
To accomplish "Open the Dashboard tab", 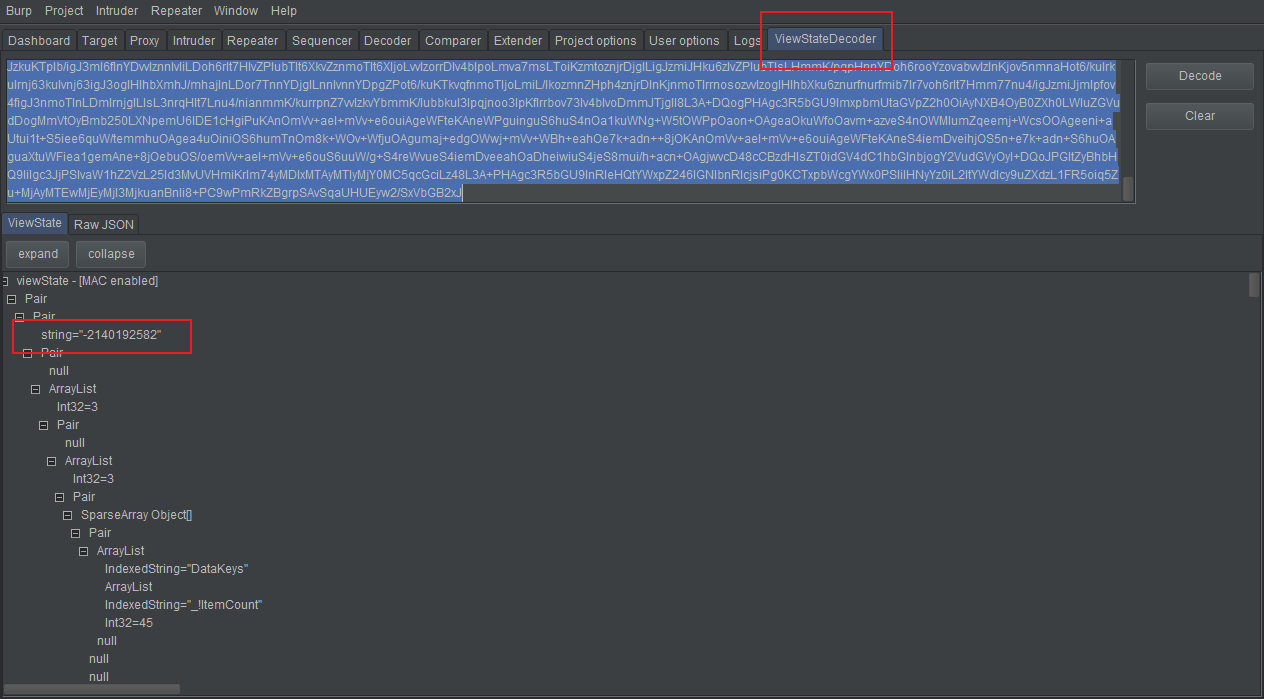I will (x=38, y=40).
